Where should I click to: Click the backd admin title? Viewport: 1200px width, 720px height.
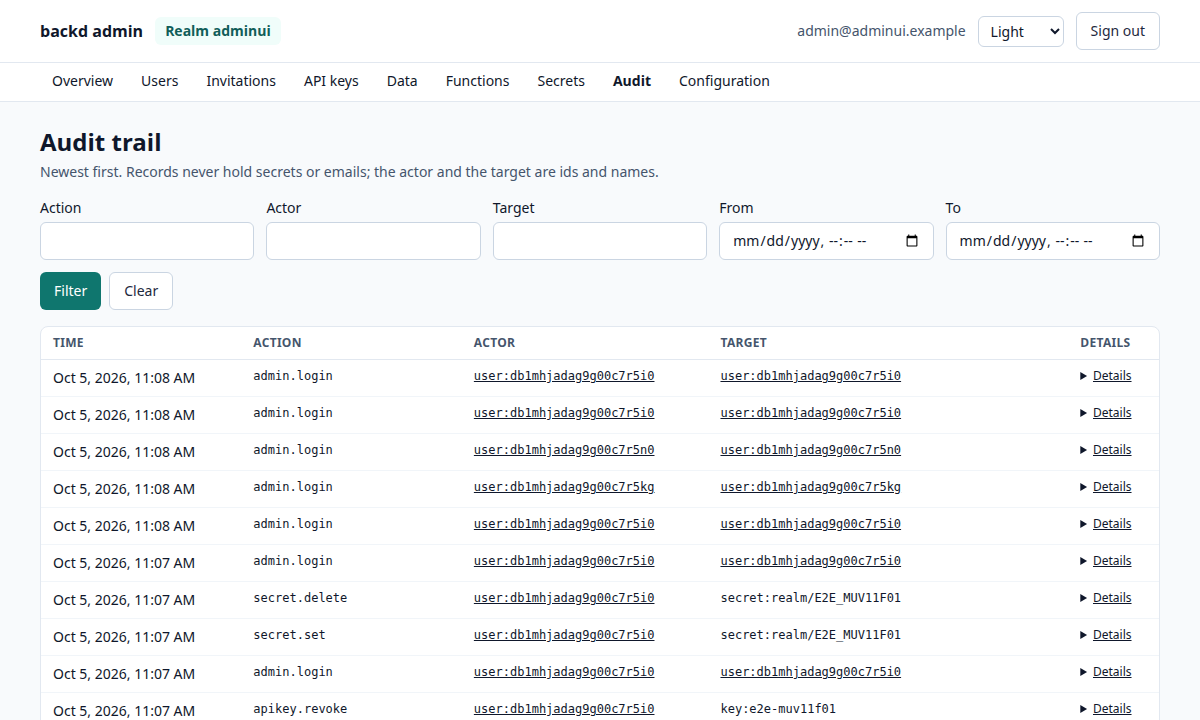pos(91,31)
